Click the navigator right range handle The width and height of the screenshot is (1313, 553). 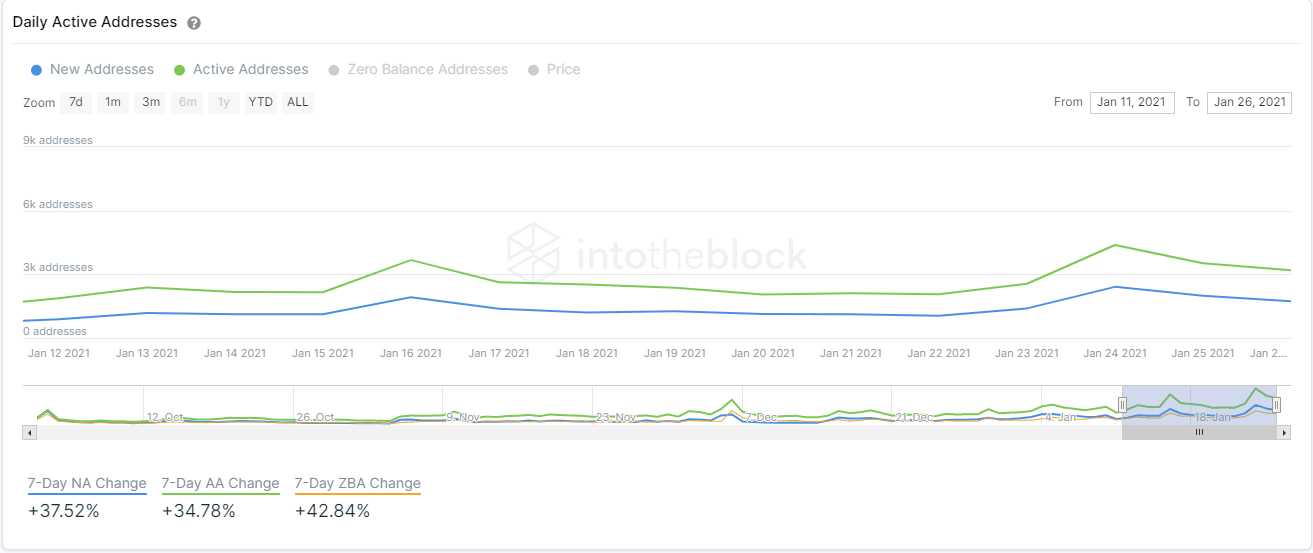pos(1276,405)
